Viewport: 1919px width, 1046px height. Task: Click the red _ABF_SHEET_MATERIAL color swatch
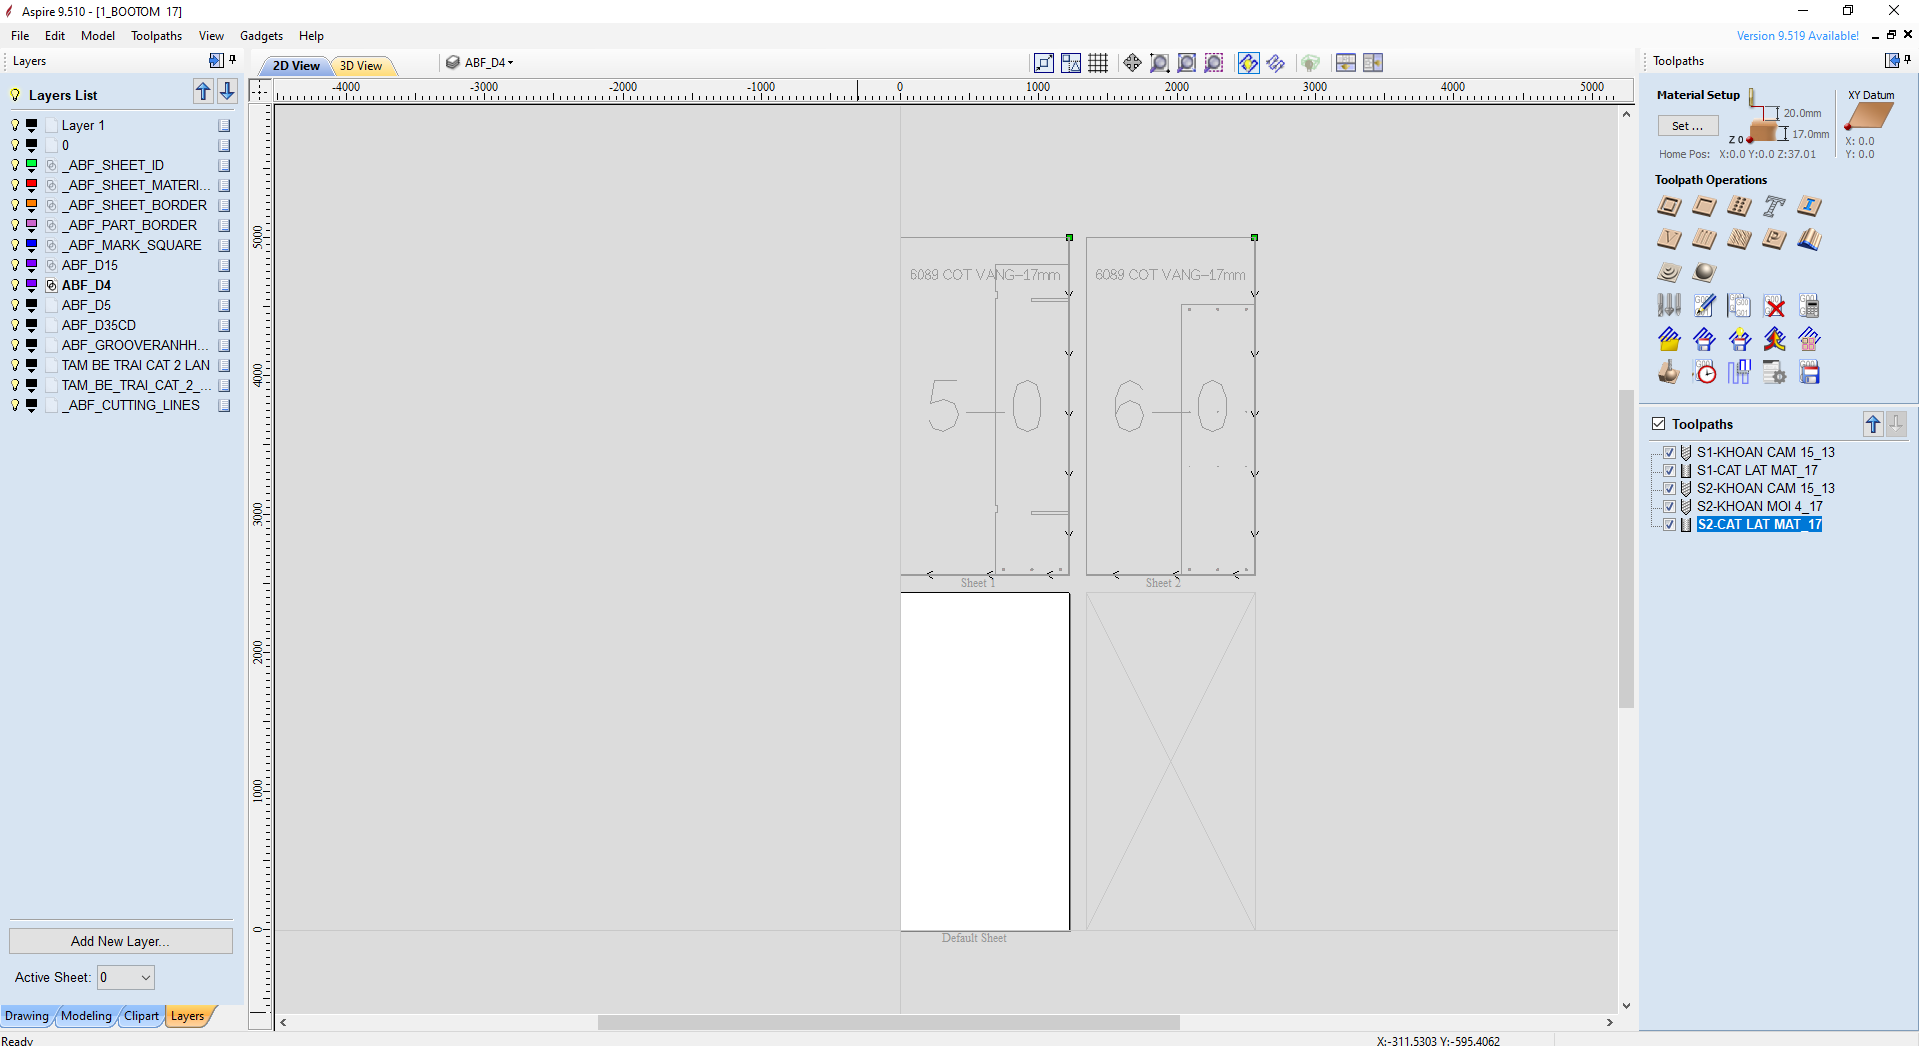[x=32, y=185]
